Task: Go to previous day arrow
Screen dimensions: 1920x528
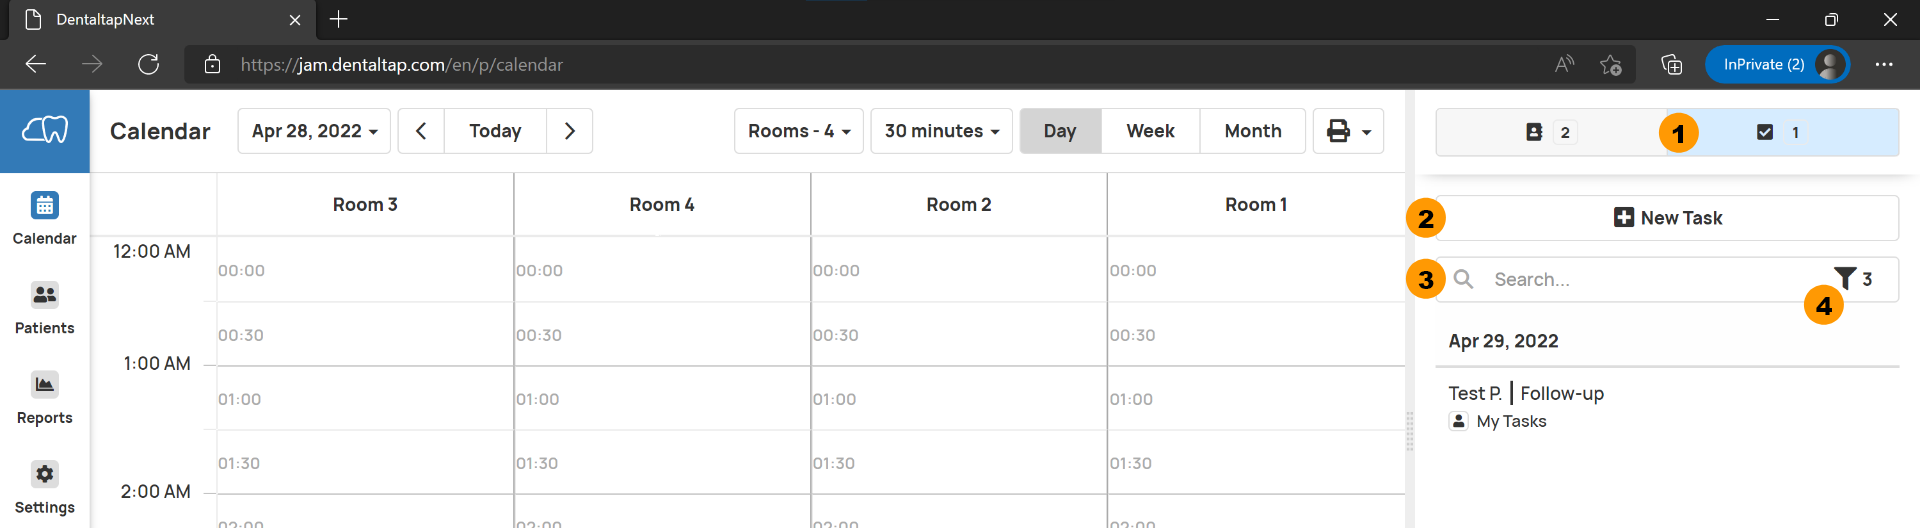Action: click(x=421, y=131)
